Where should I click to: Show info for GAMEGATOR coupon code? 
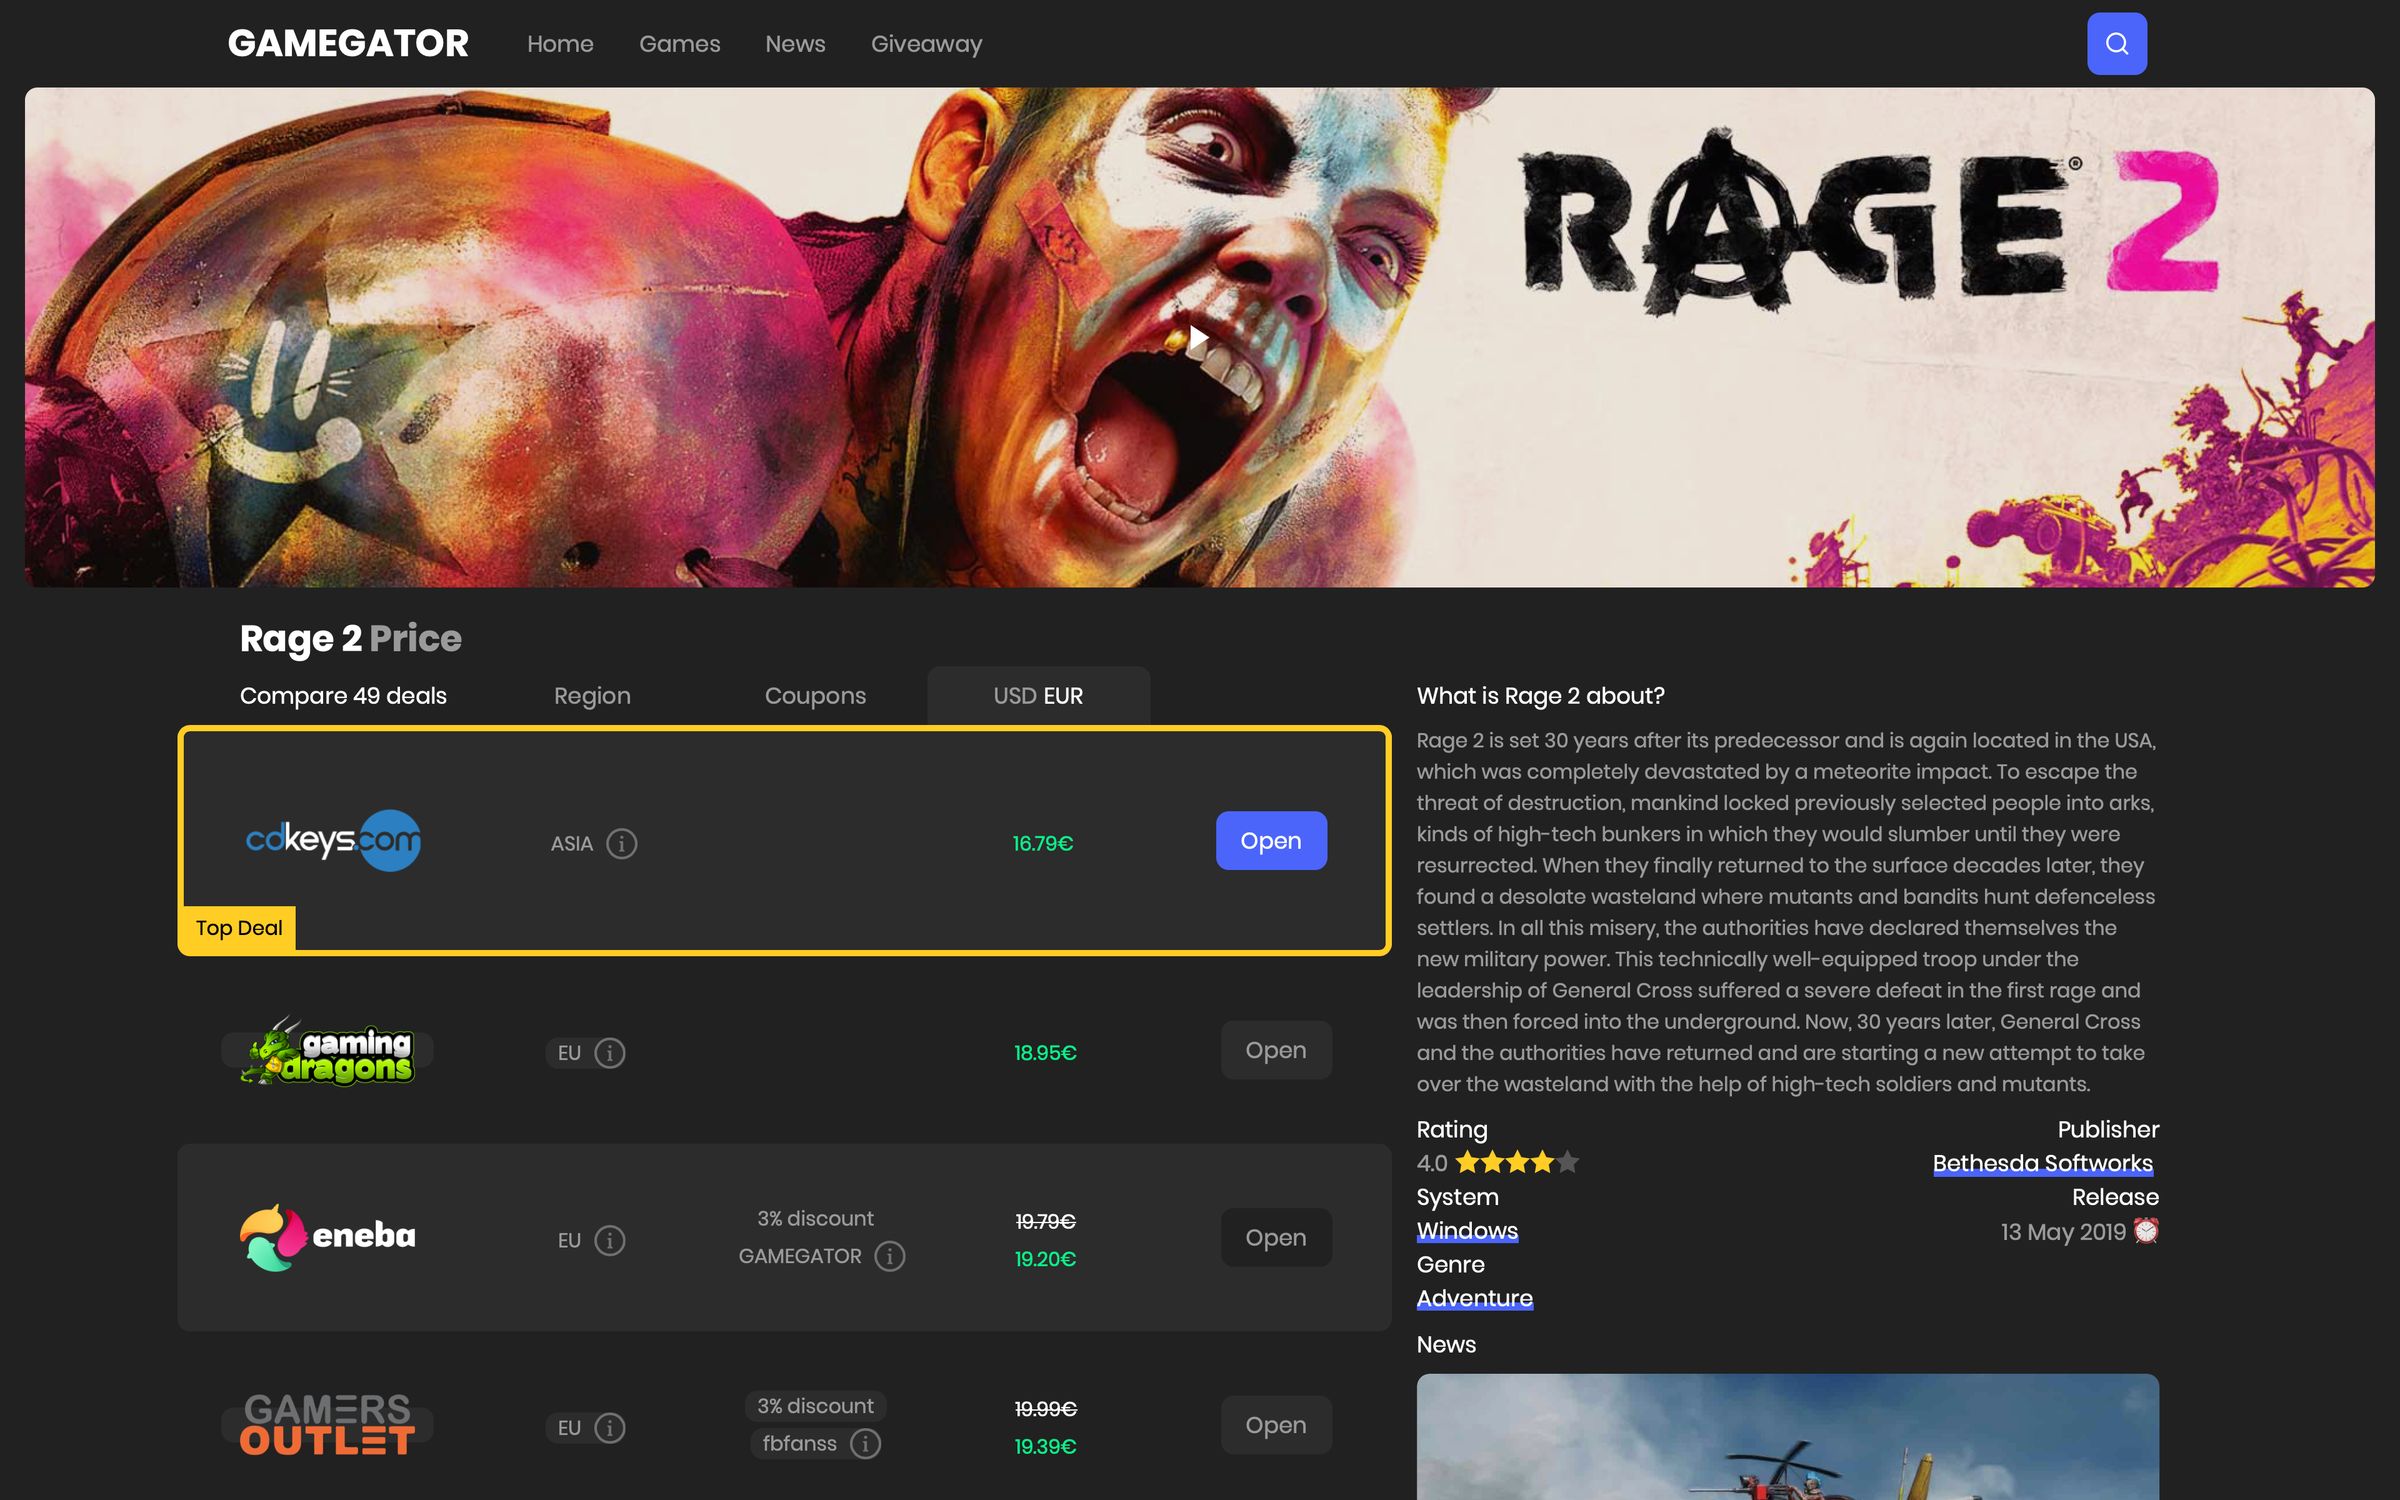[x=890, y=1257]
